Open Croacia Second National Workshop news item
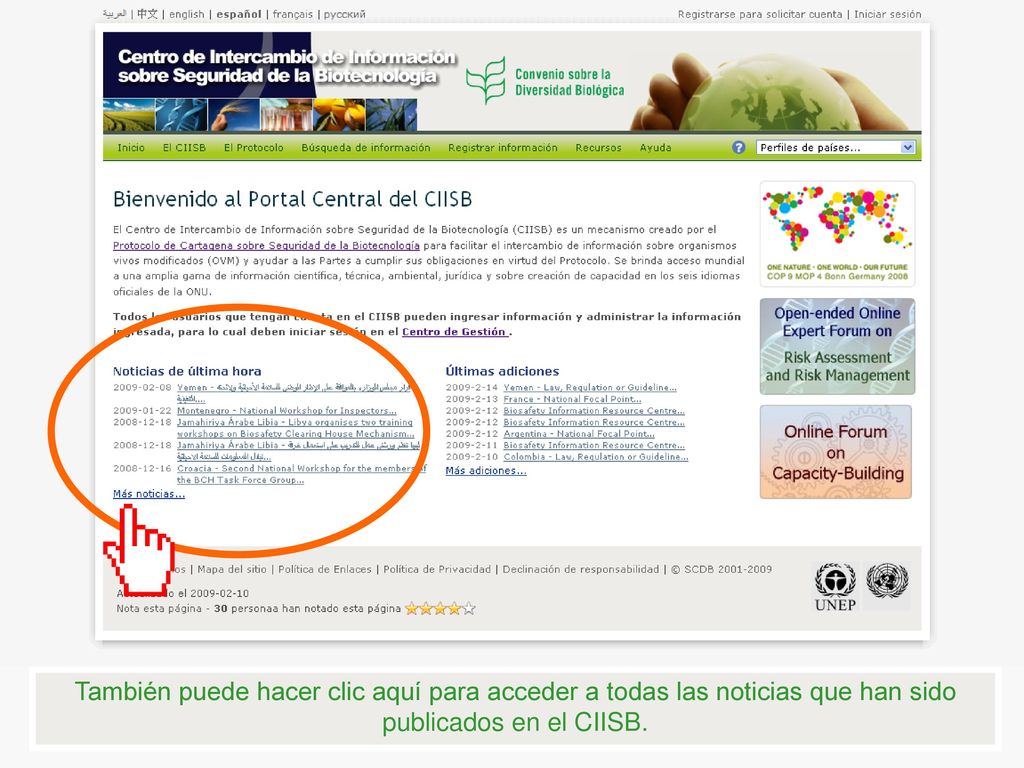The image size is (1024, 768). point(302,474)
